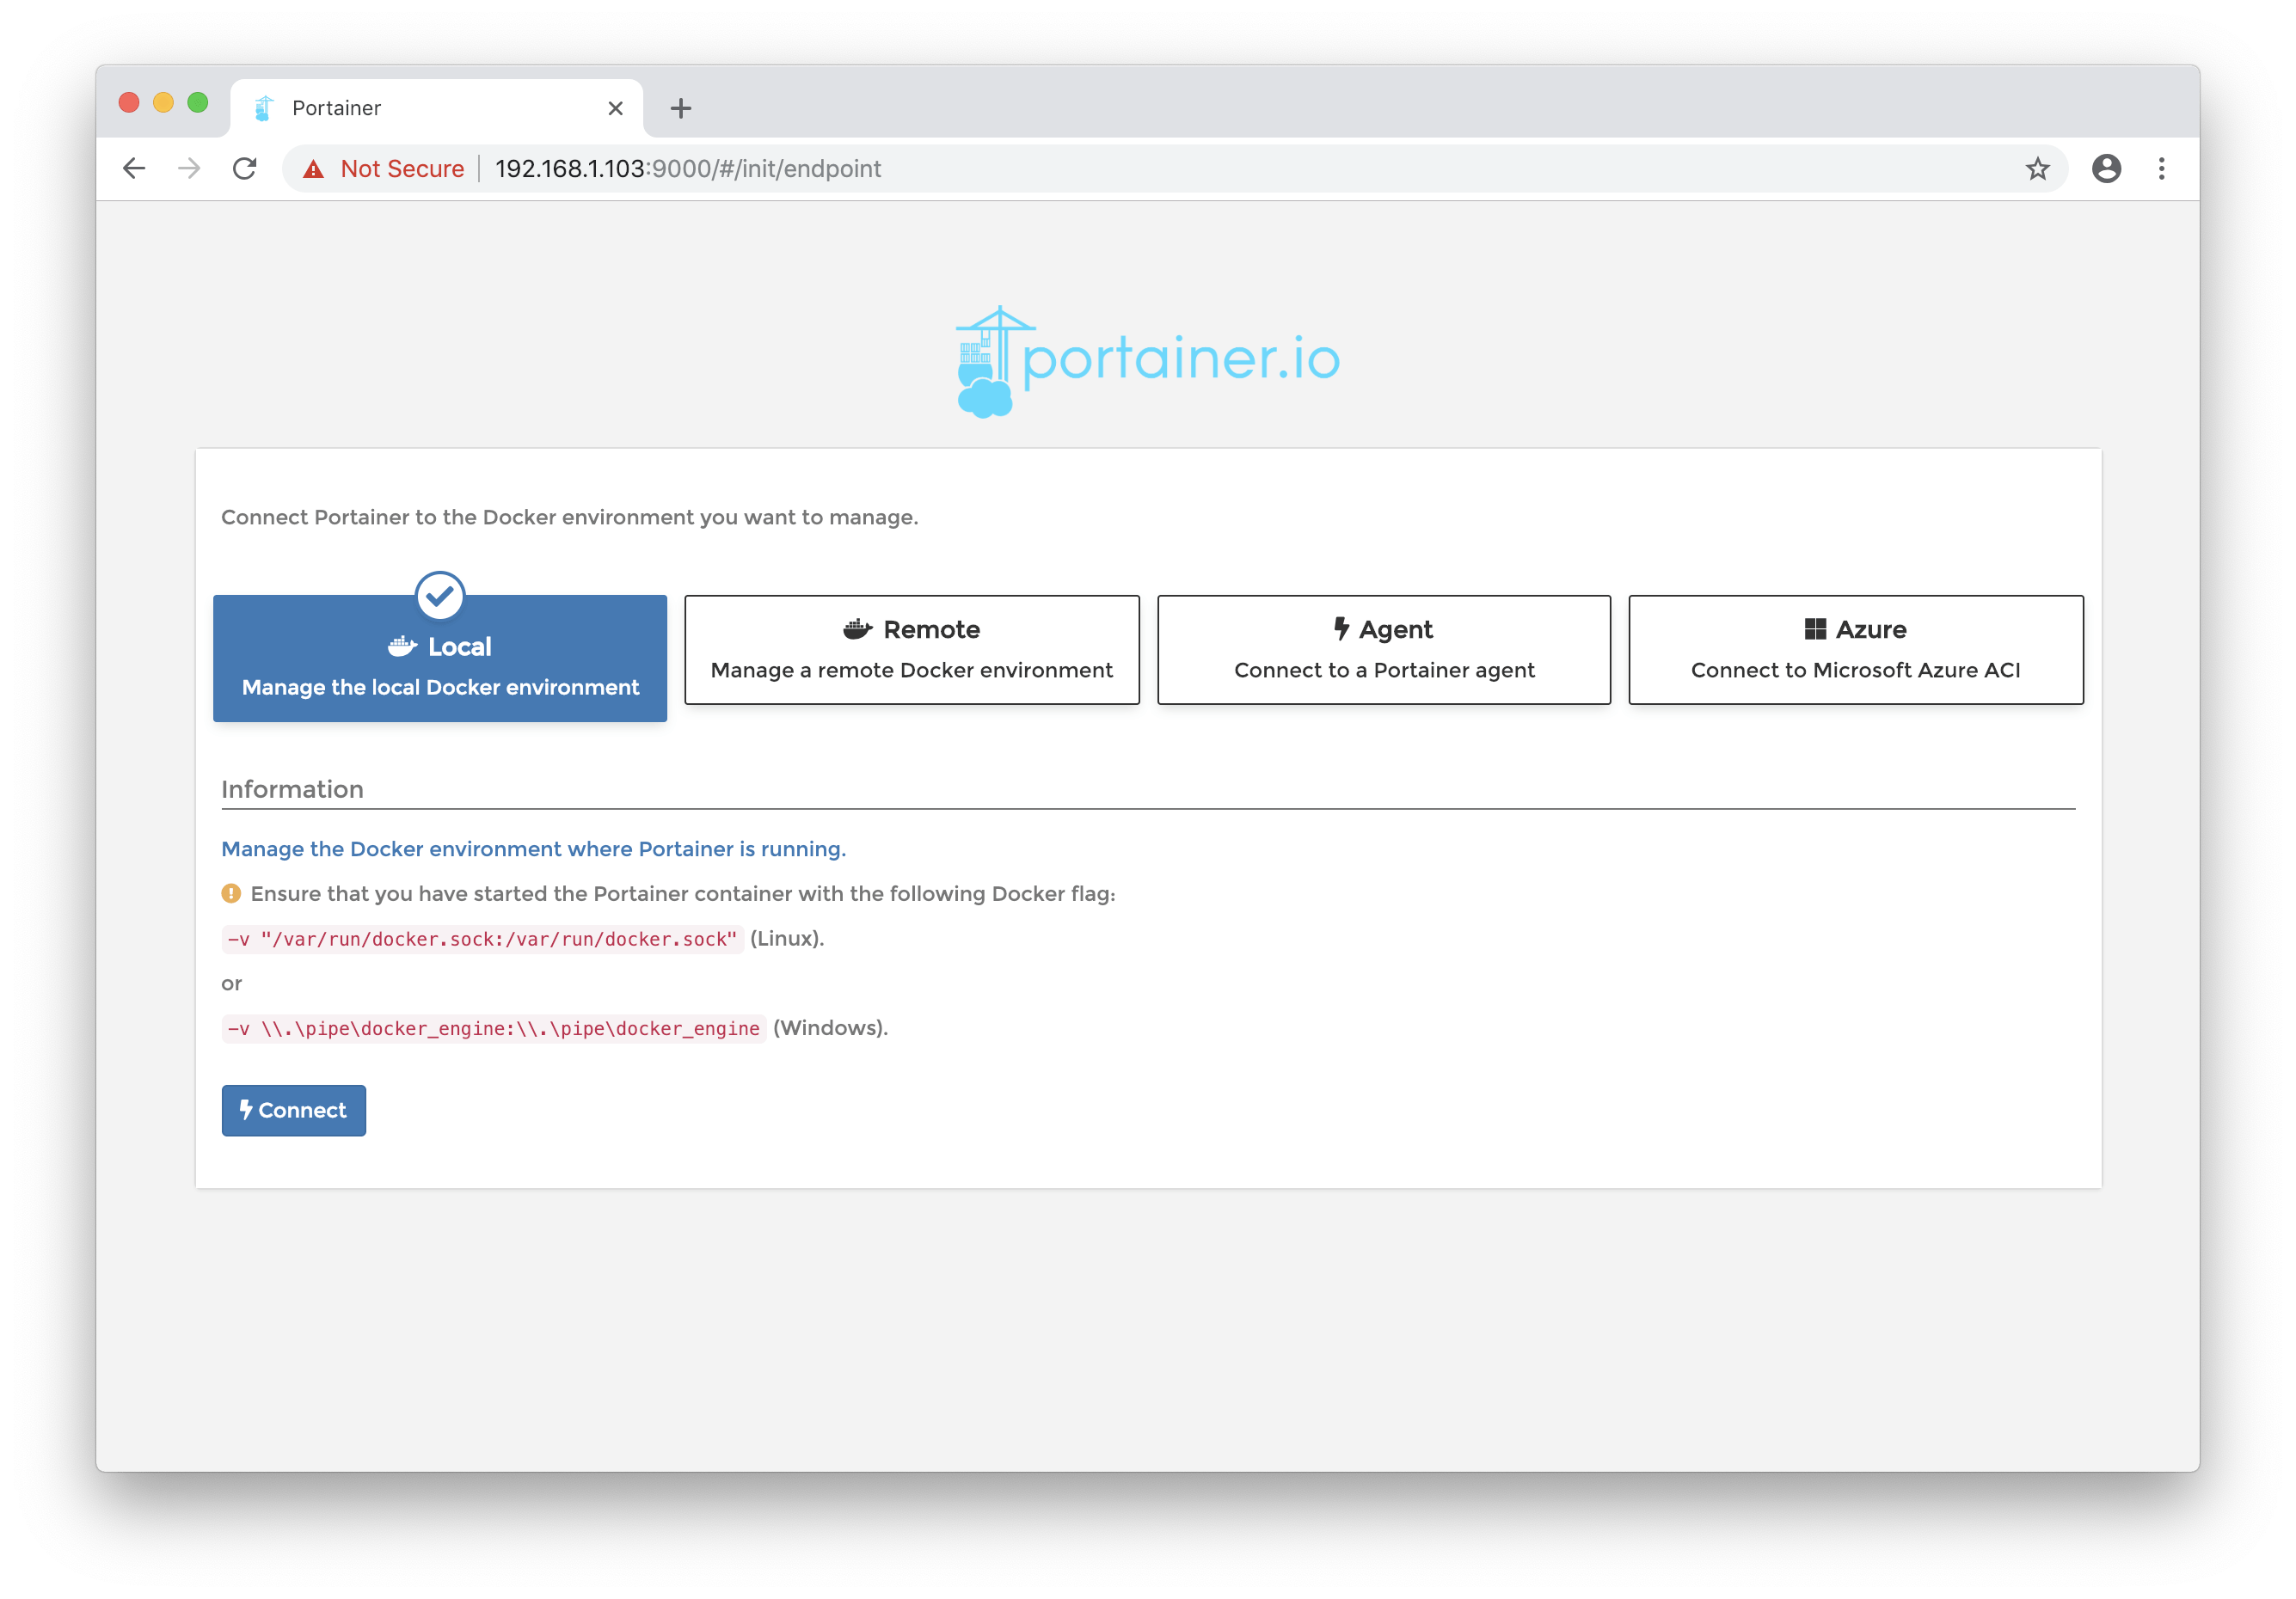
Task: Select the Remote Docker environment option
Action: click(912, 650)
